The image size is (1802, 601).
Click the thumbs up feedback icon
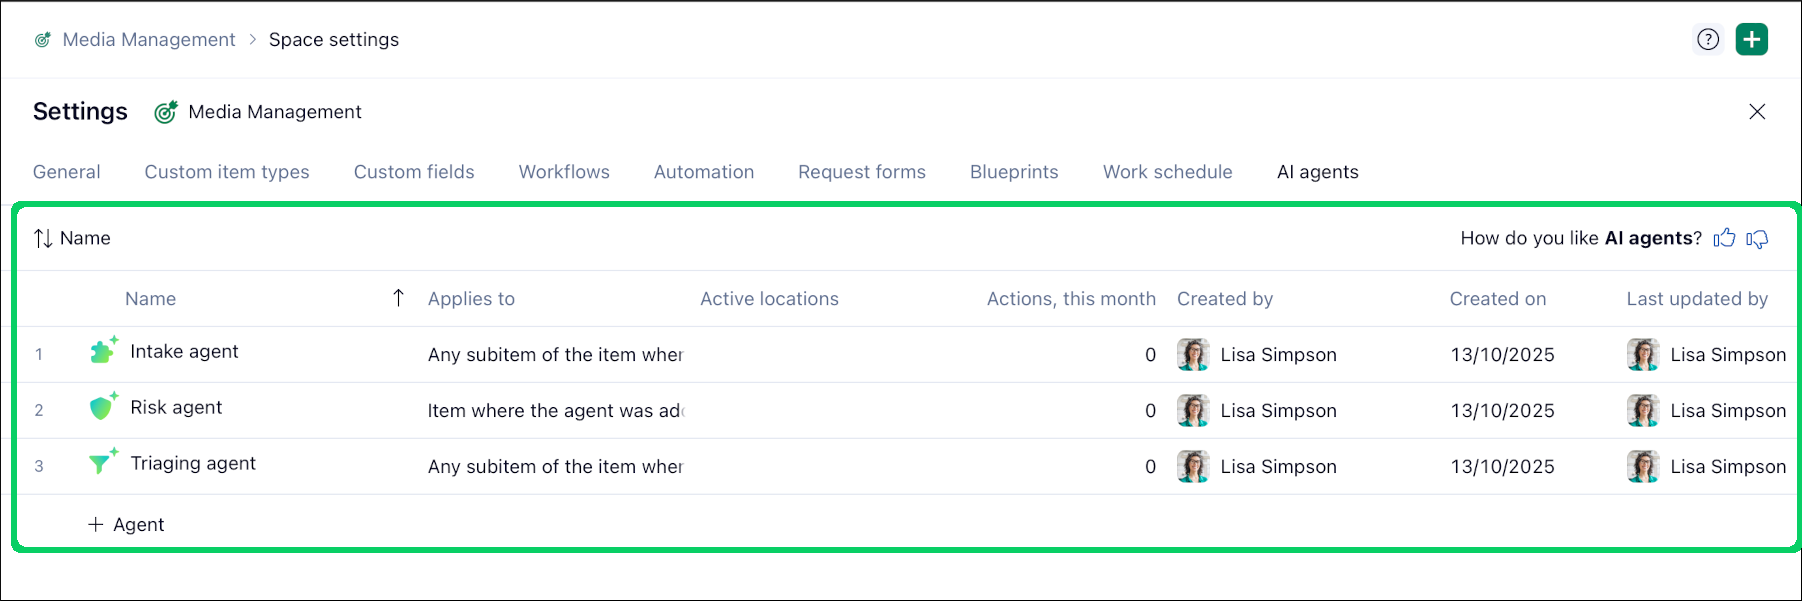tap(1724, 238)
